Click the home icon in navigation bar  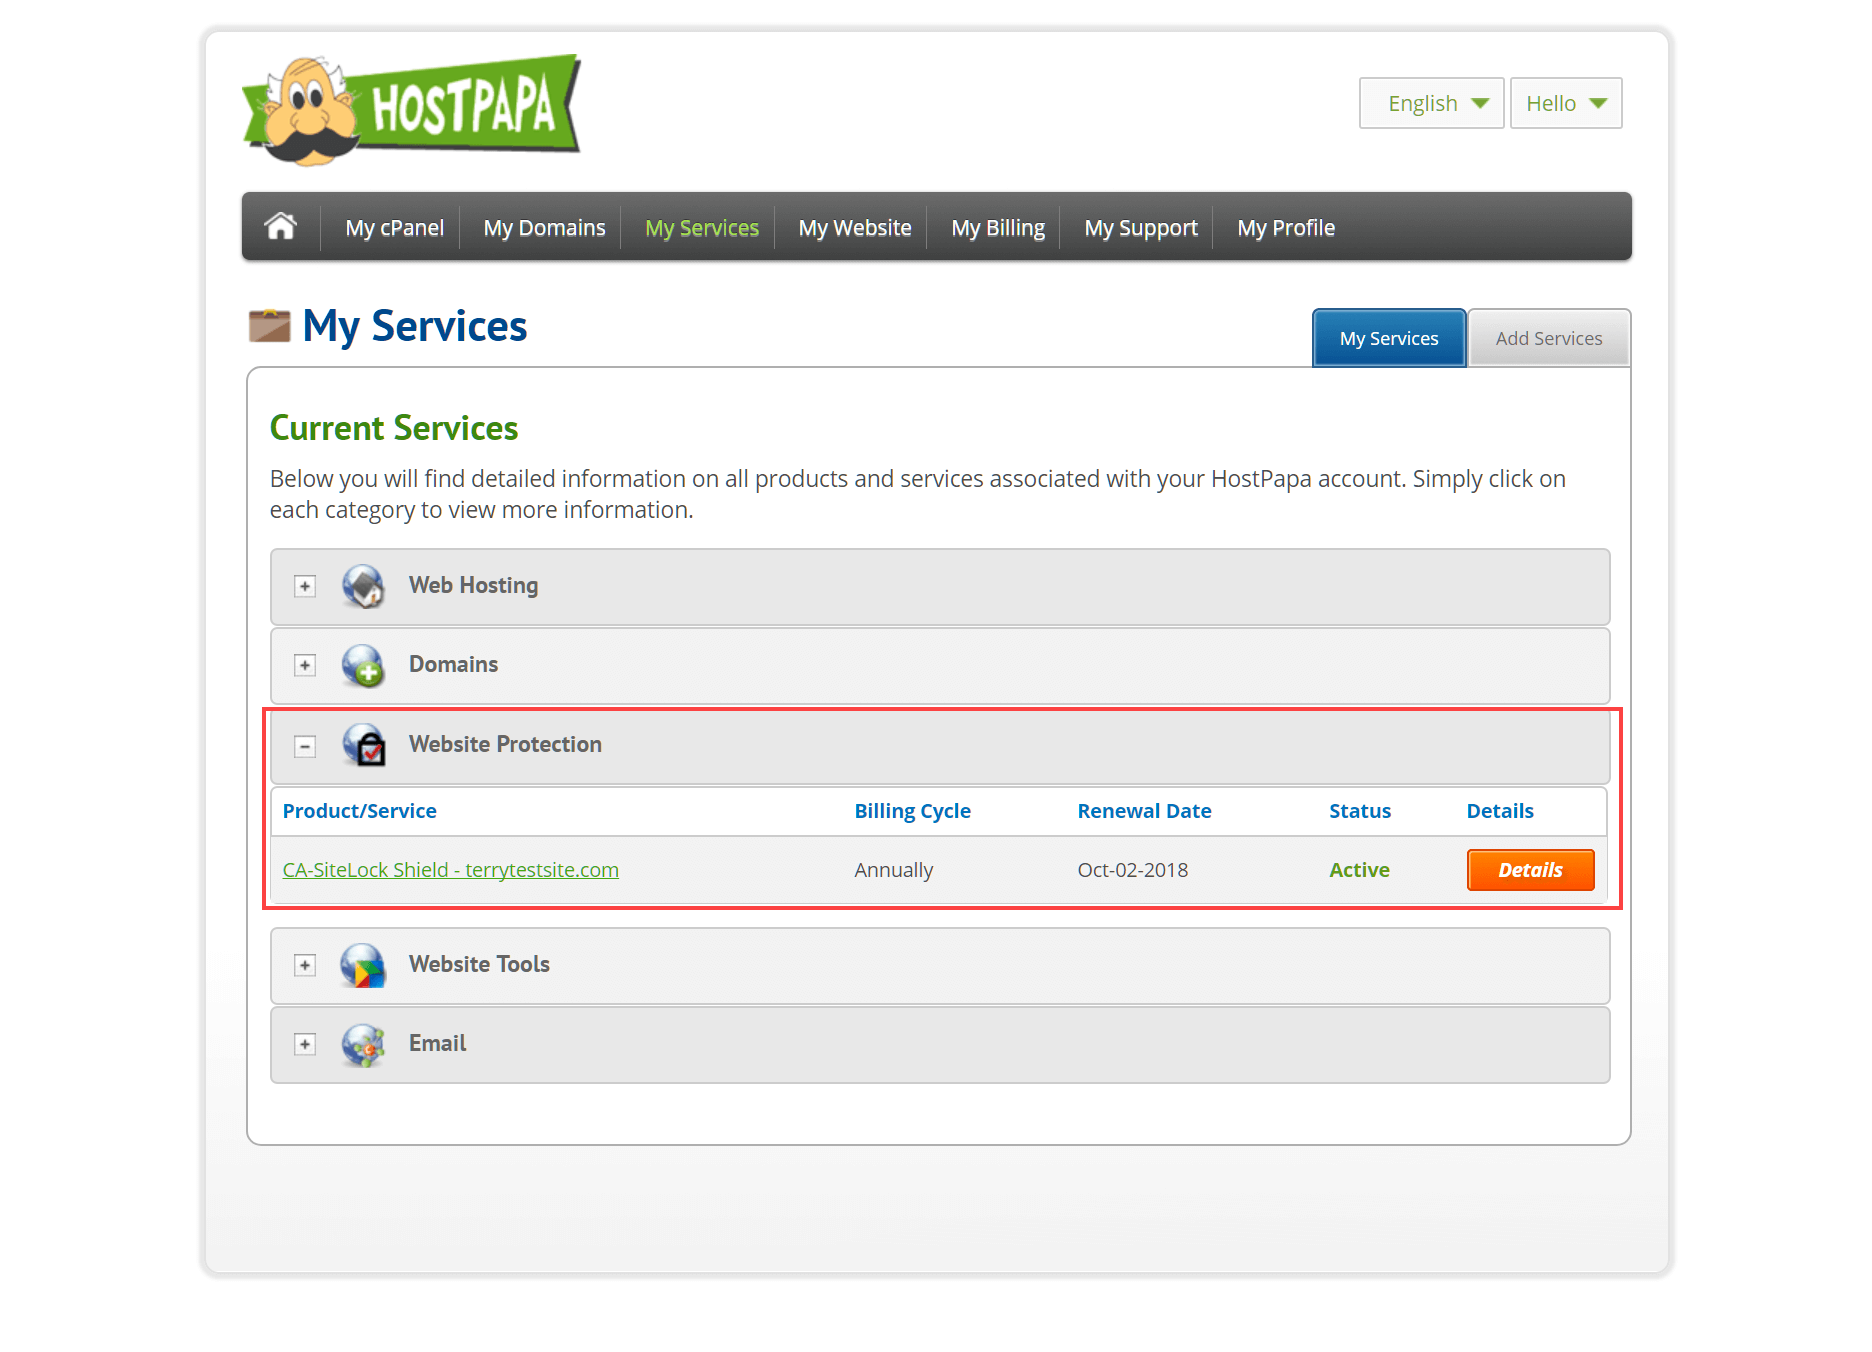[281, 227]
